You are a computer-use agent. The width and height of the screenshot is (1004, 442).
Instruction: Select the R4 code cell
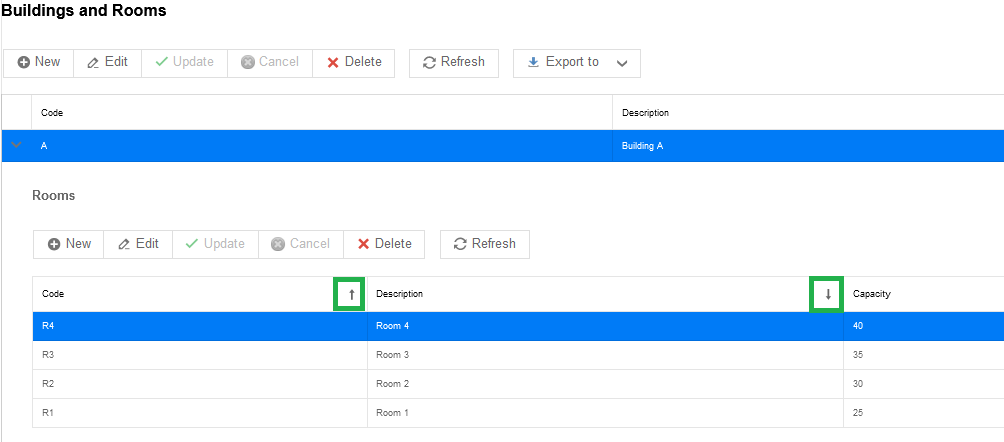point(200,326)
